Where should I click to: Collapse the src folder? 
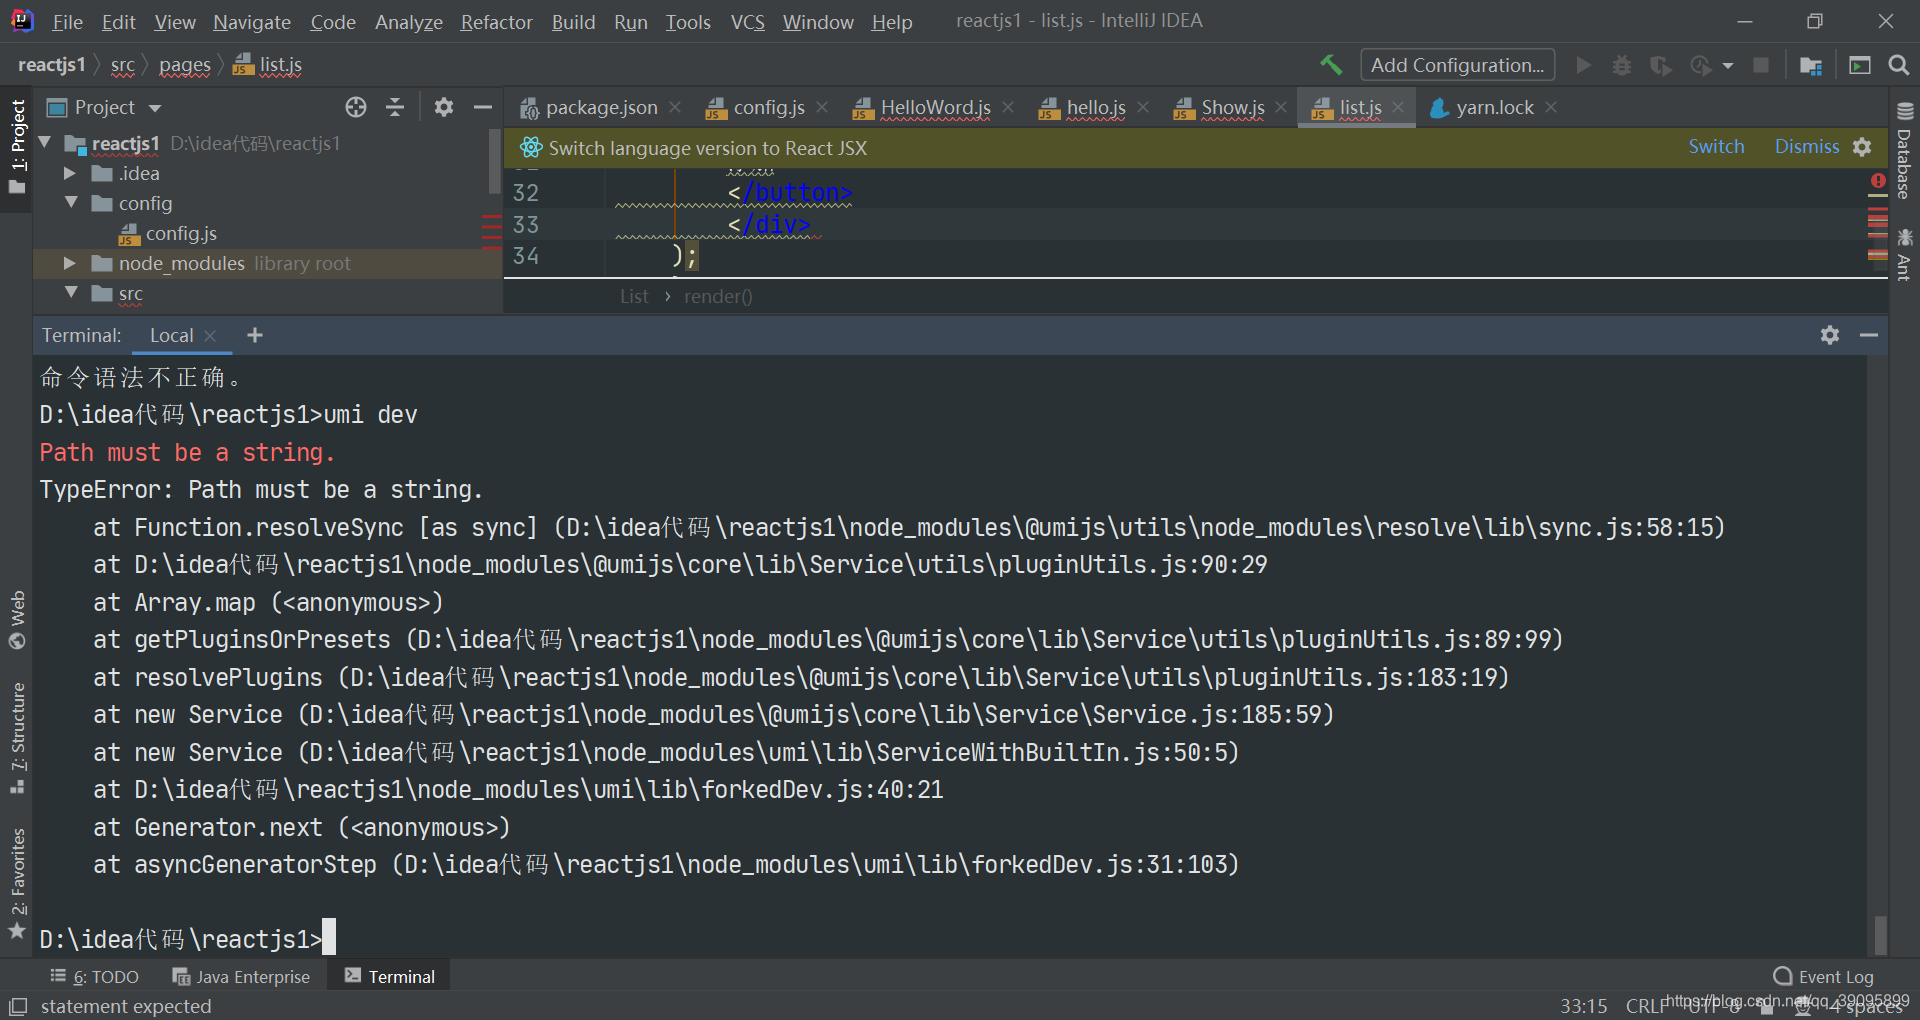[70, 293]
